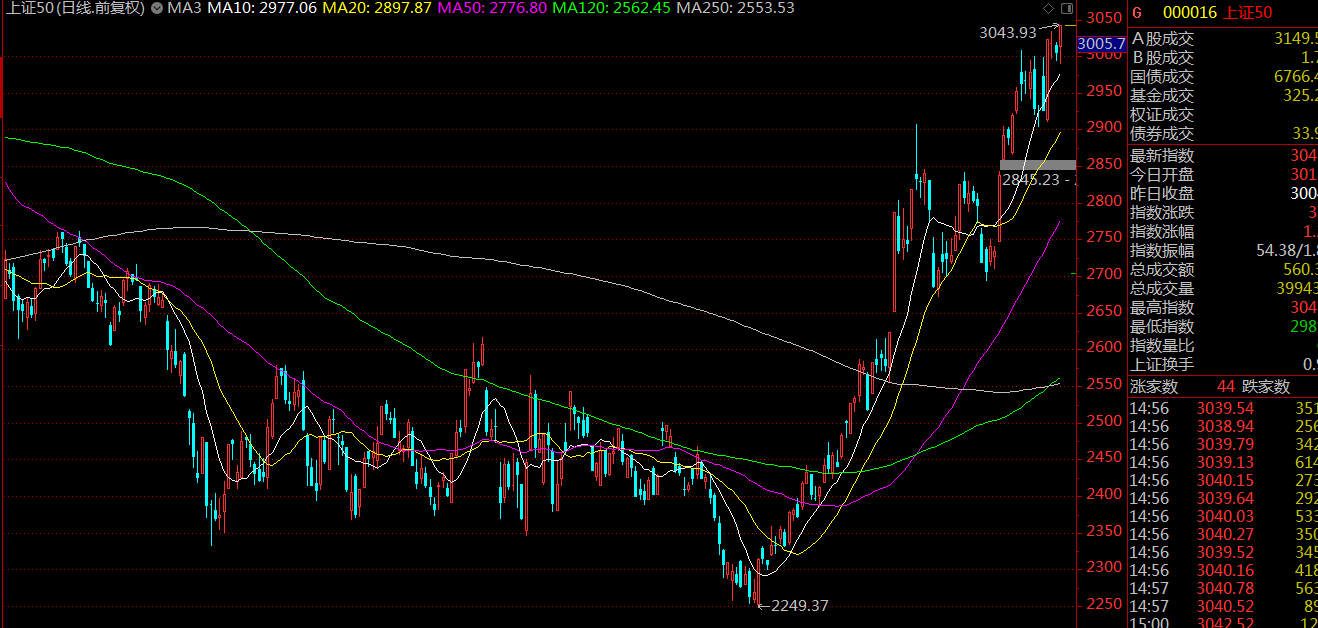Click the MA250 indicator label
This screenshot has width=1318, height=628.
coord(735,9)
